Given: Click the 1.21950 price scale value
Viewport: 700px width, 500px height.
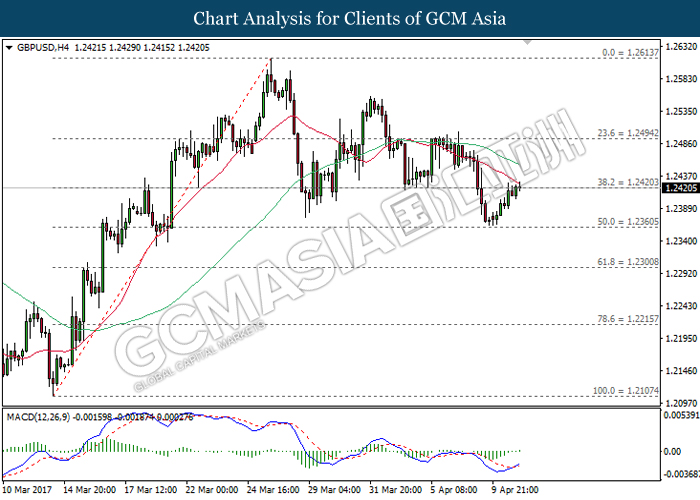Looking at the screenshot, I should pos(681,338).
